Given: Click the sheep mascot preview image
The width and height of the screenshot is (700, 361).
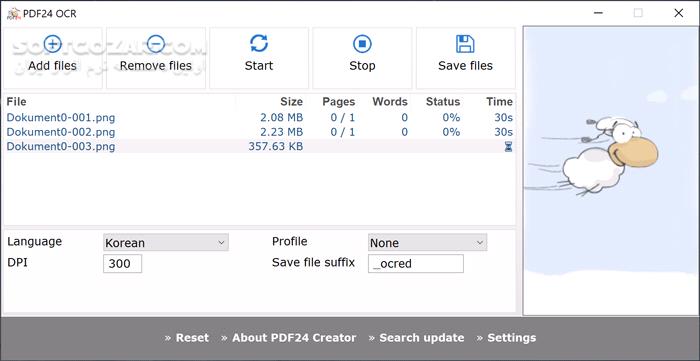Looking at the screenshot, I should pyautogui.click(x=611, y=171).
